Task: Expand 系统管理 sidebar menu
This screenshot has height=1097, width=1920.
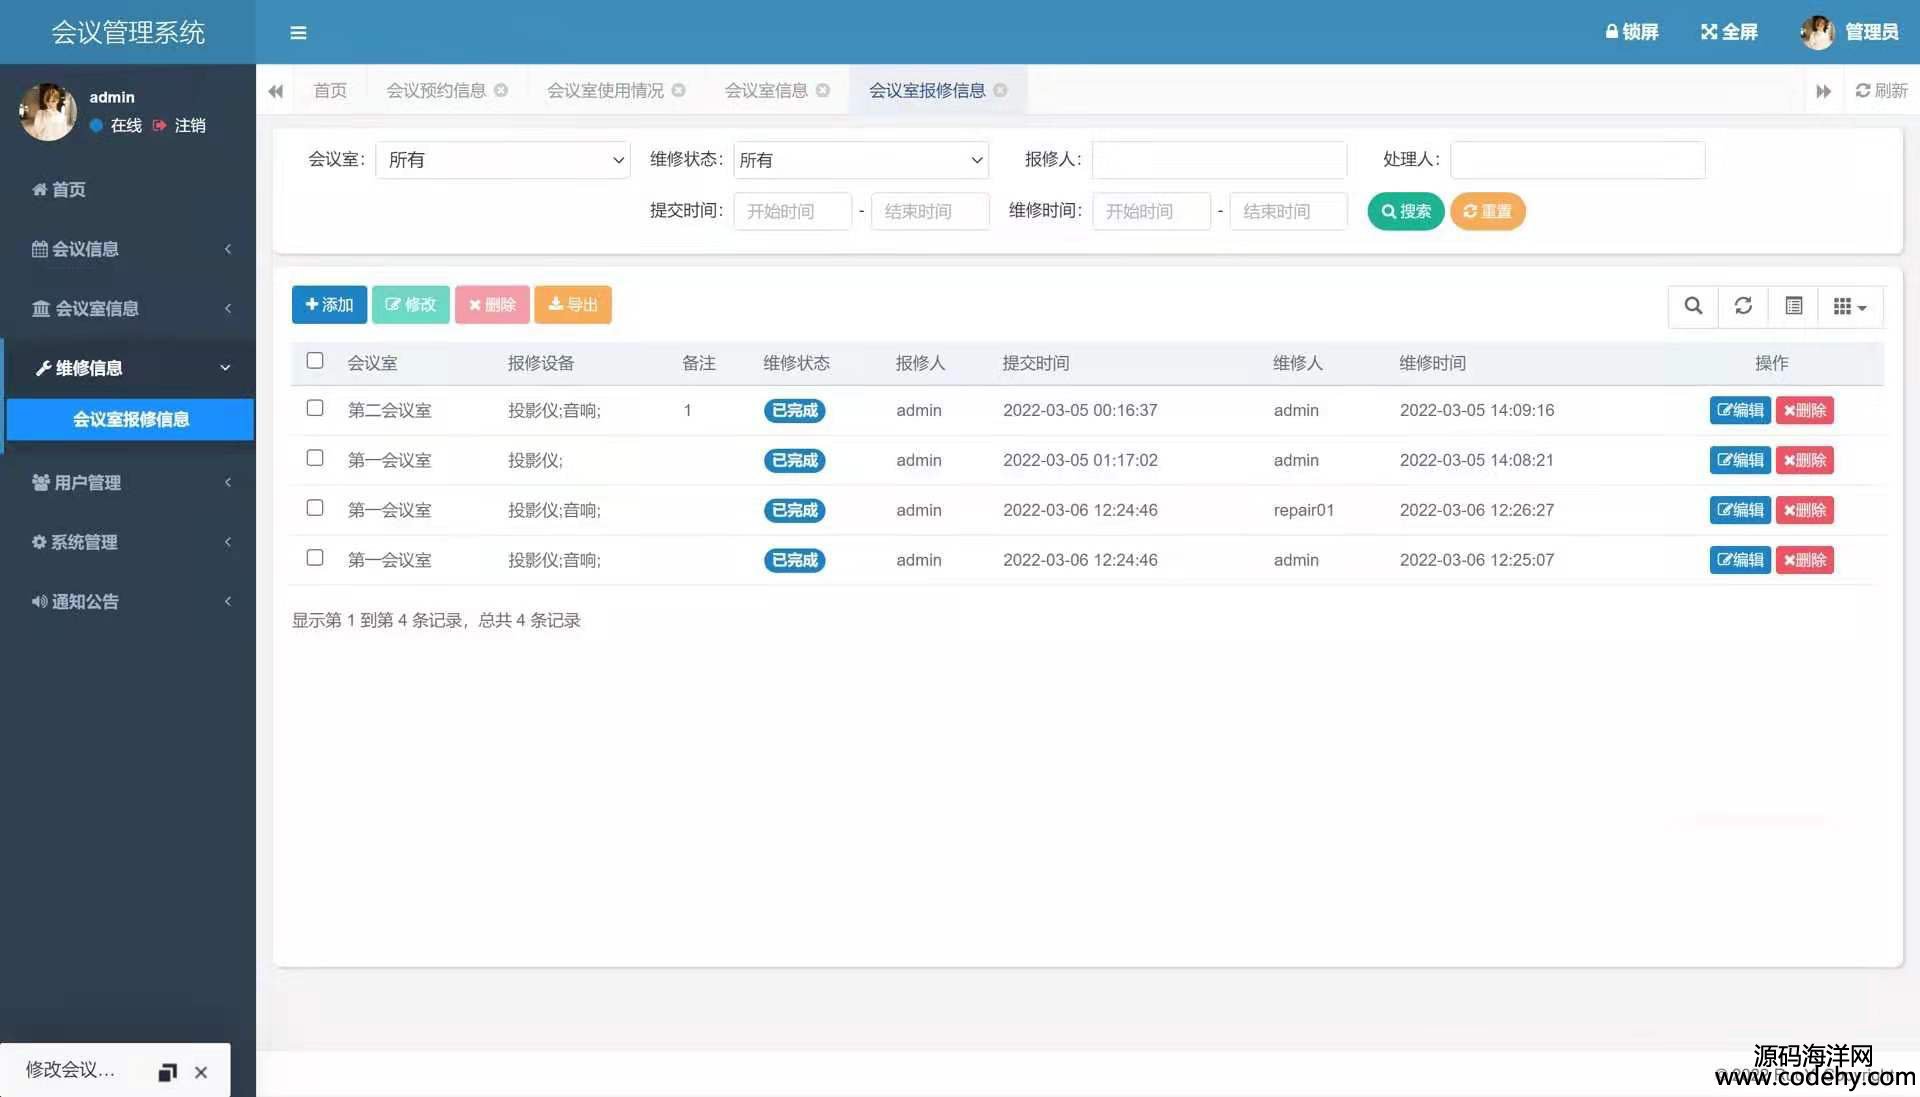Action: (128, 542)
